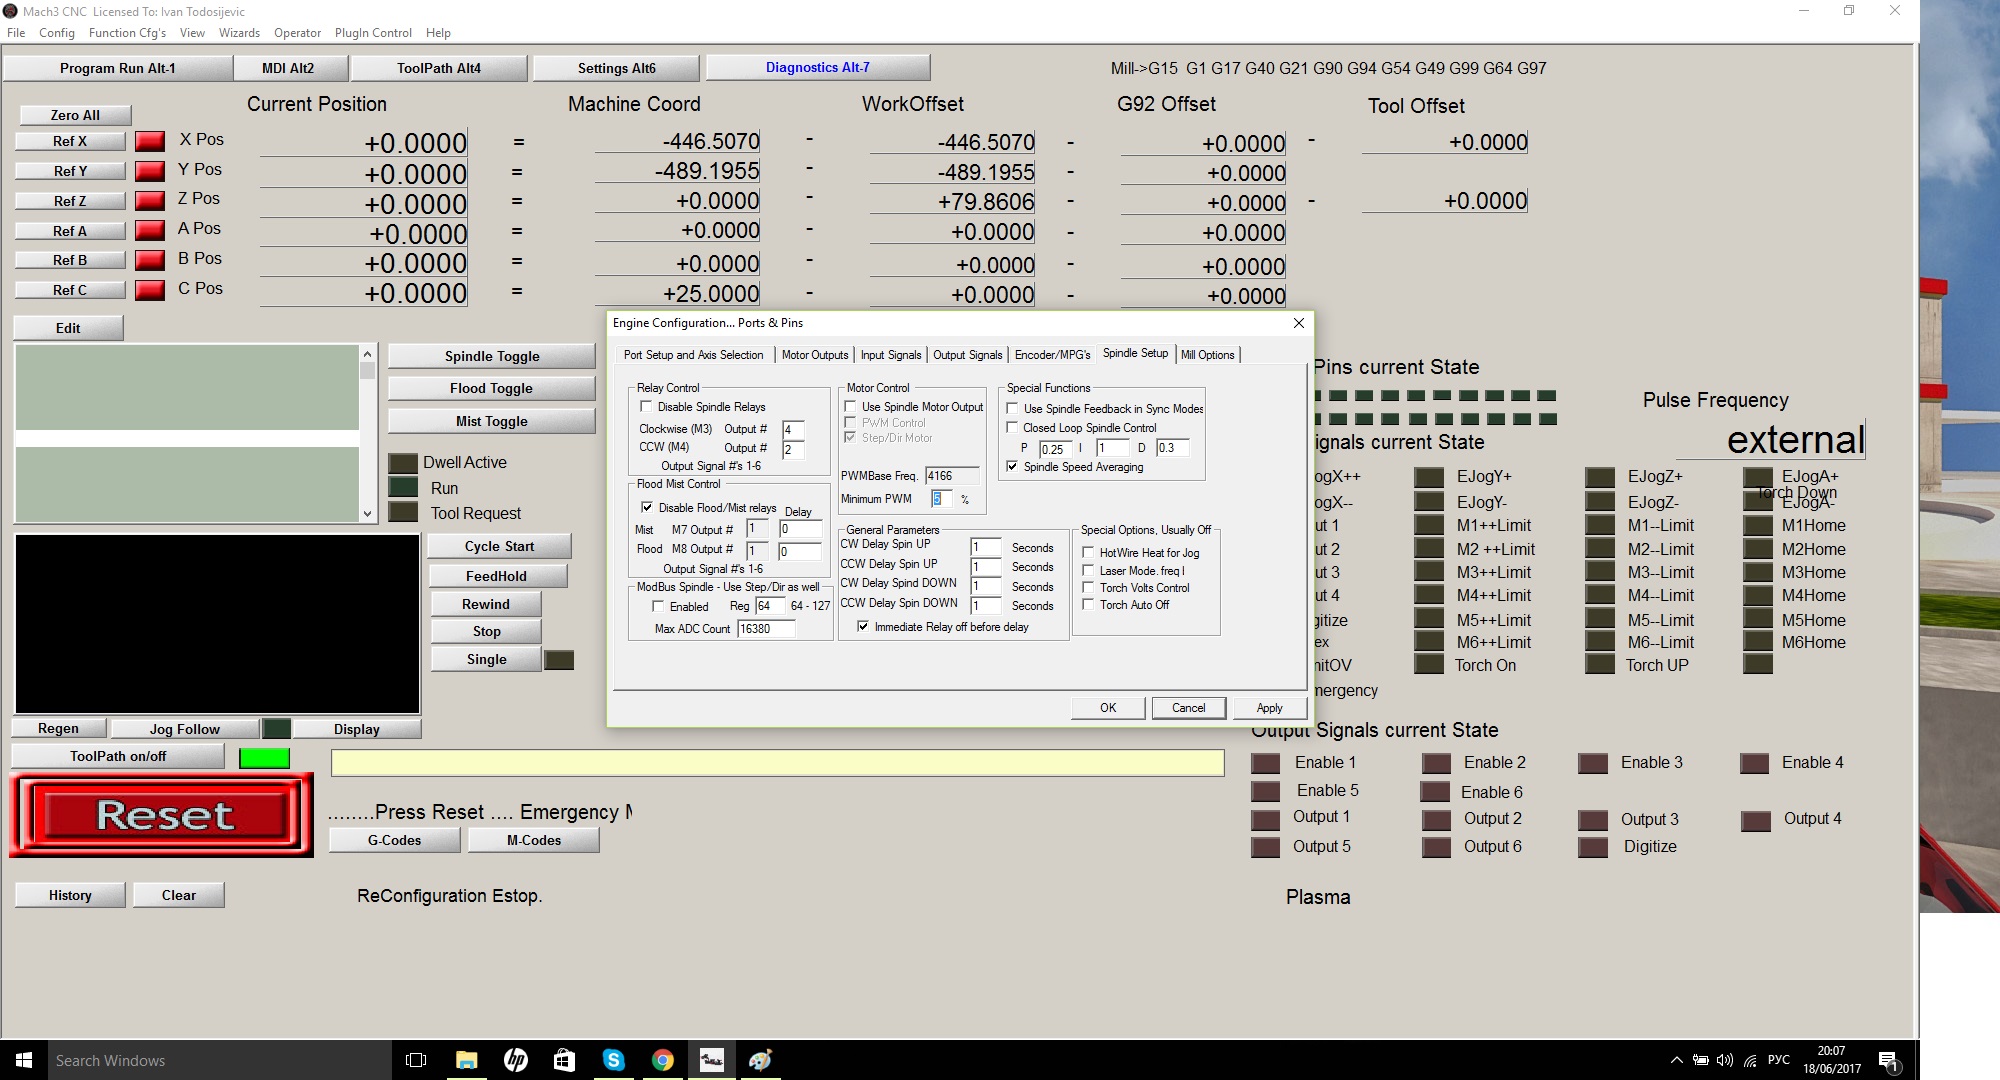Click the green ToolPath on/off indicator
Image resolution: width=2000 pixels, height=1080 pixels.
(264, 758)
